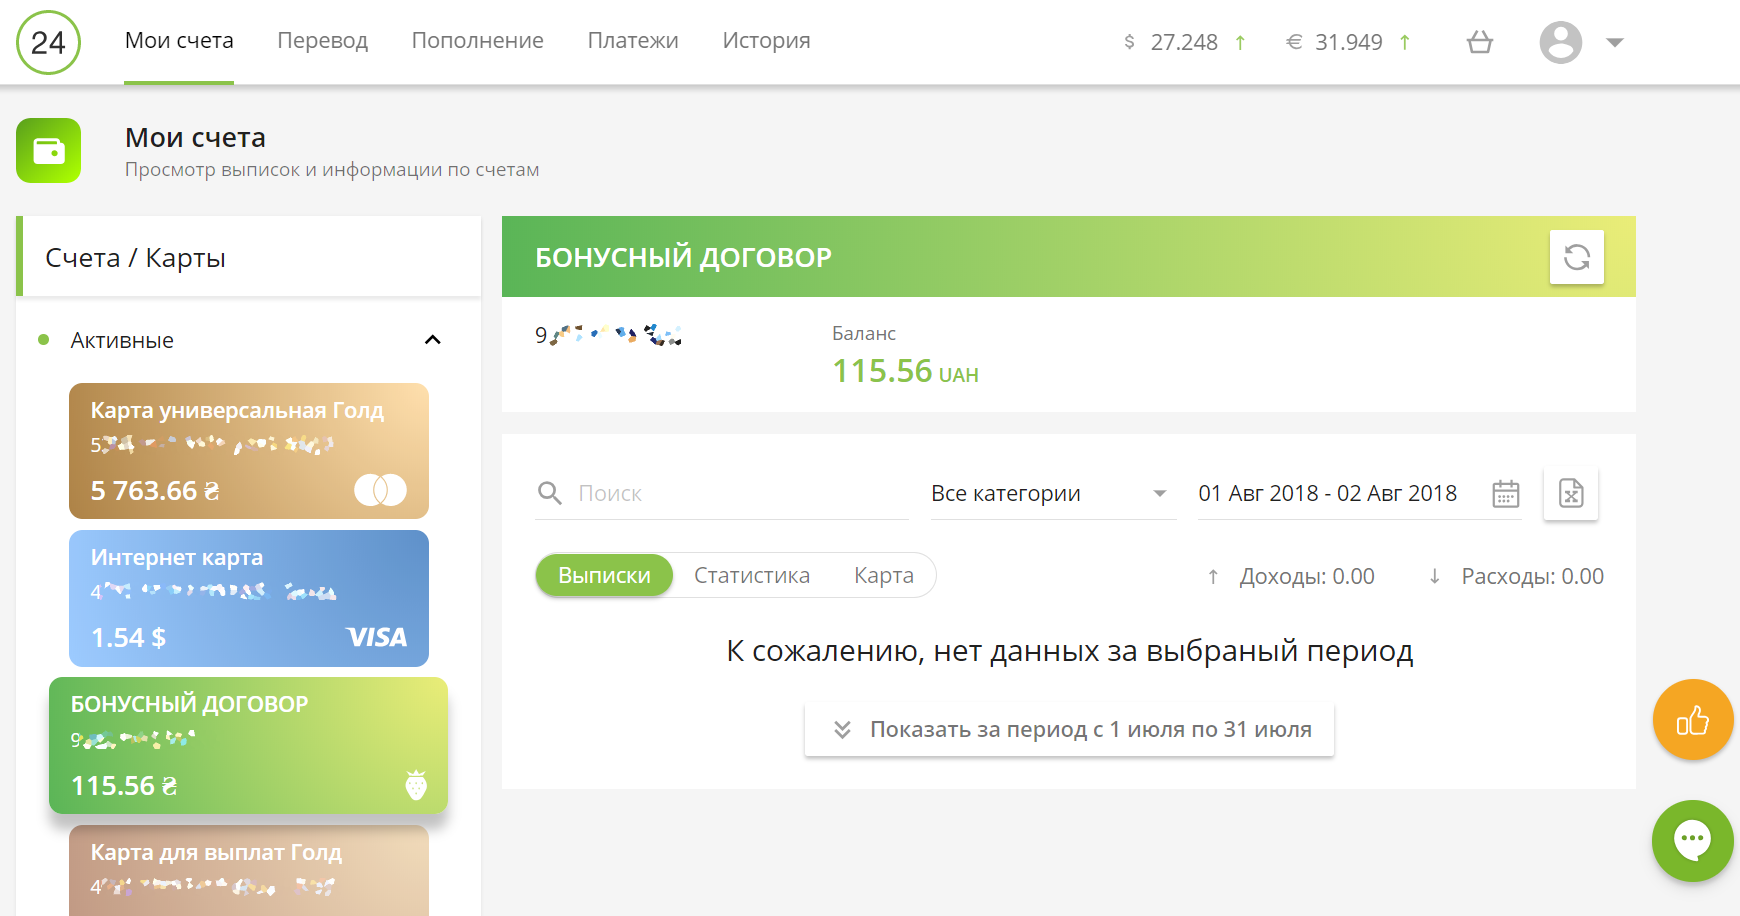Click the 5 763.66 balance on Gold card
This screenshot has width=1740, height=916.
tap(155, 490)
